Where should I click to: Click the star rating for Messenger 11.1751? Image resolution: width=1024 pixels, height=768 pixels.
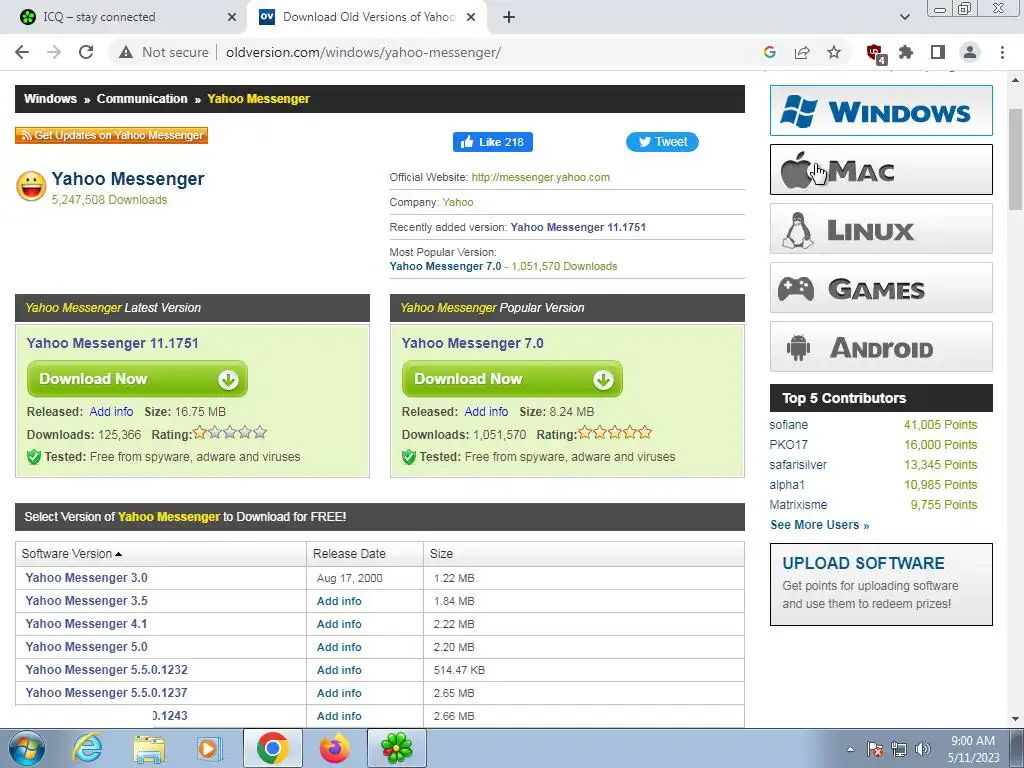230,432
